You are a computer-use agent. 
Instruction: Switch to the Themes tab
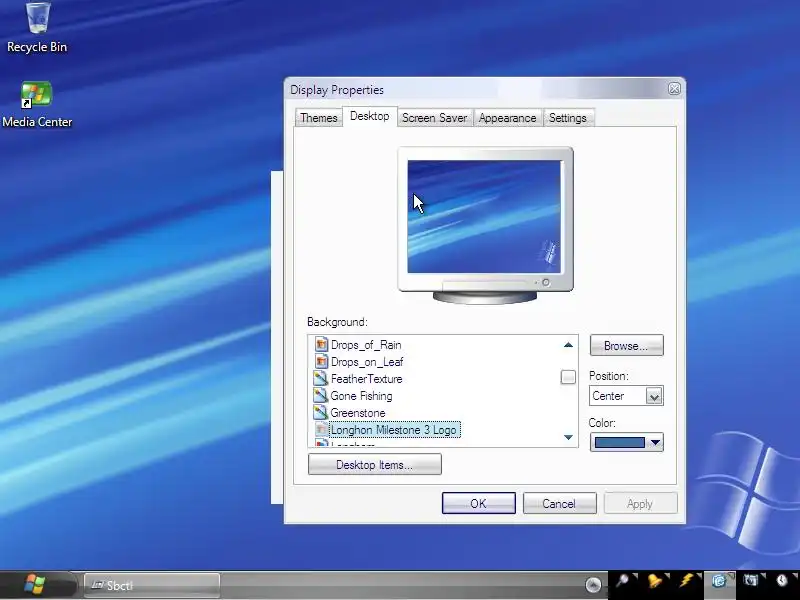tap(319, 117)
